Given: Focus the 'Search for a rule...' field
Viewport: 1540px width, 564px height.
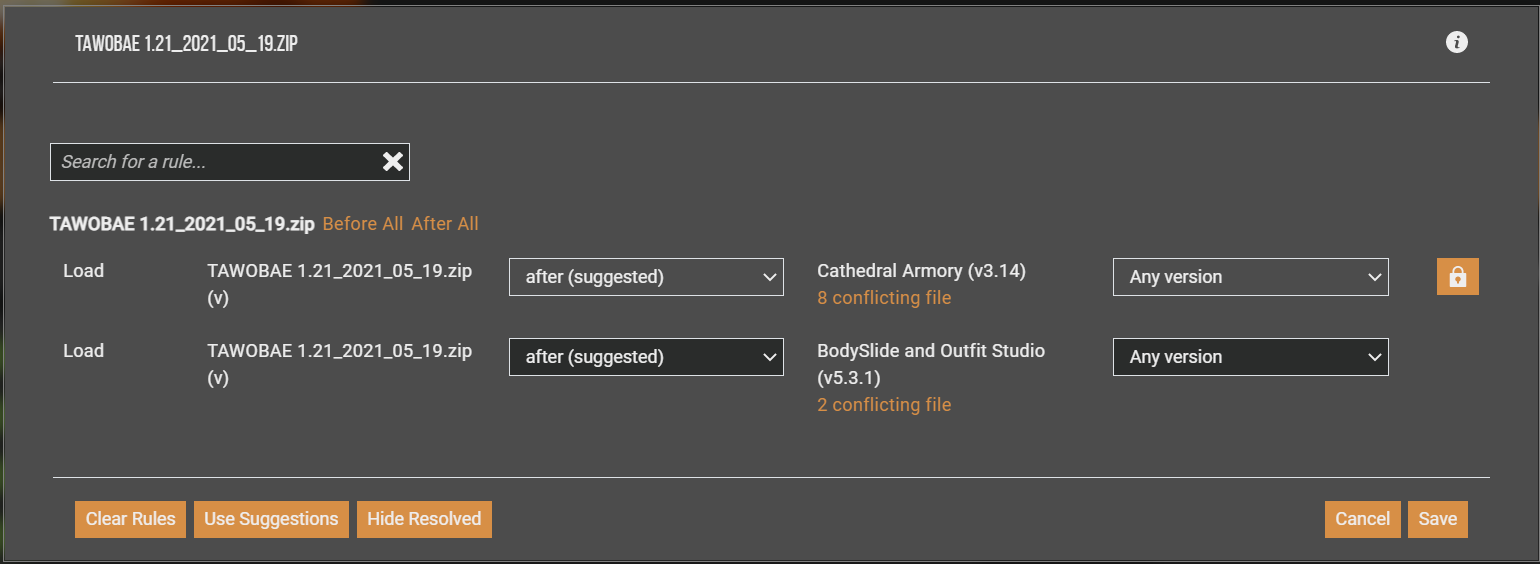Looking at the screenshot, I should [x=230, y=162].
